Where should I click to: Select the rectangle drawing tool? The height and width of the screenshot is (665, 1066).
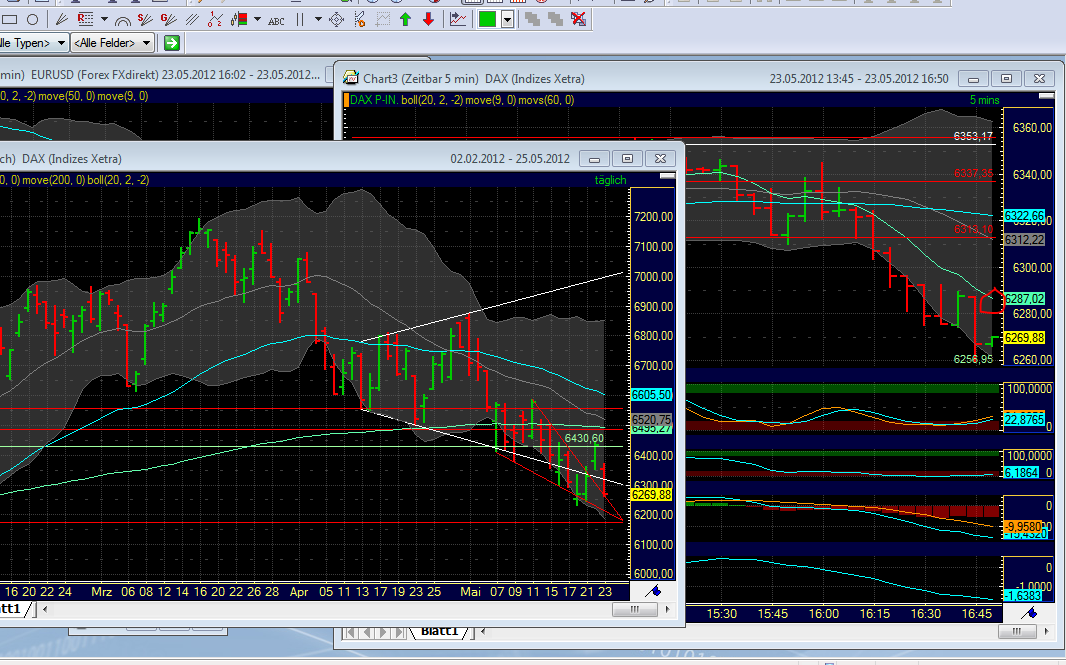(x=9, y=18)
